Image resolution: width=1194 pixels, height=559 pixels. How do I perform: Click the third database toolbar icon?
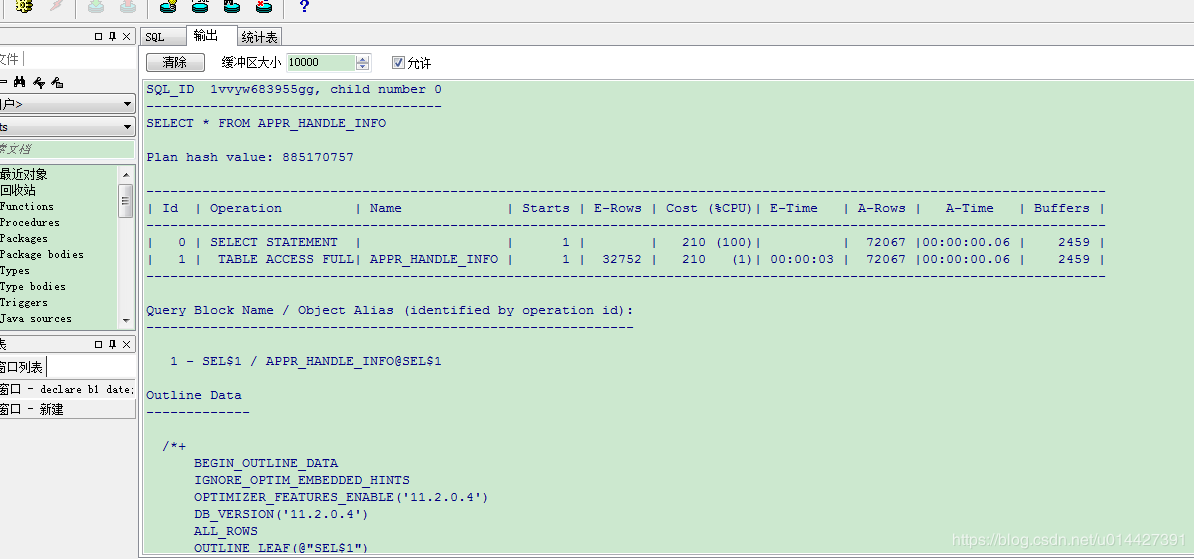232,7
